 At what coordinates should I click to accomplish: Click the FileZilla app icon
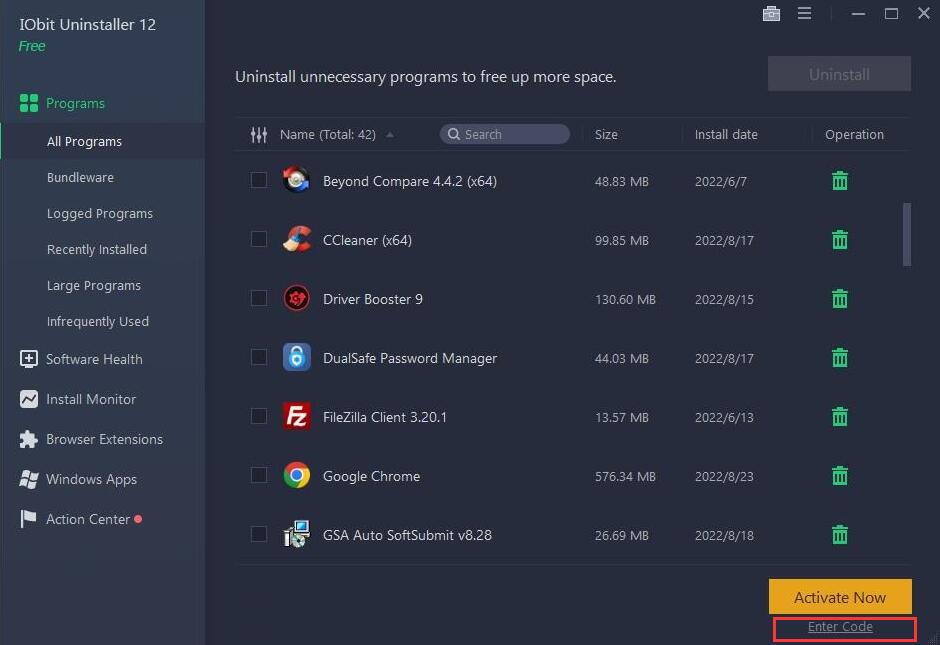[x=297, y=416]
